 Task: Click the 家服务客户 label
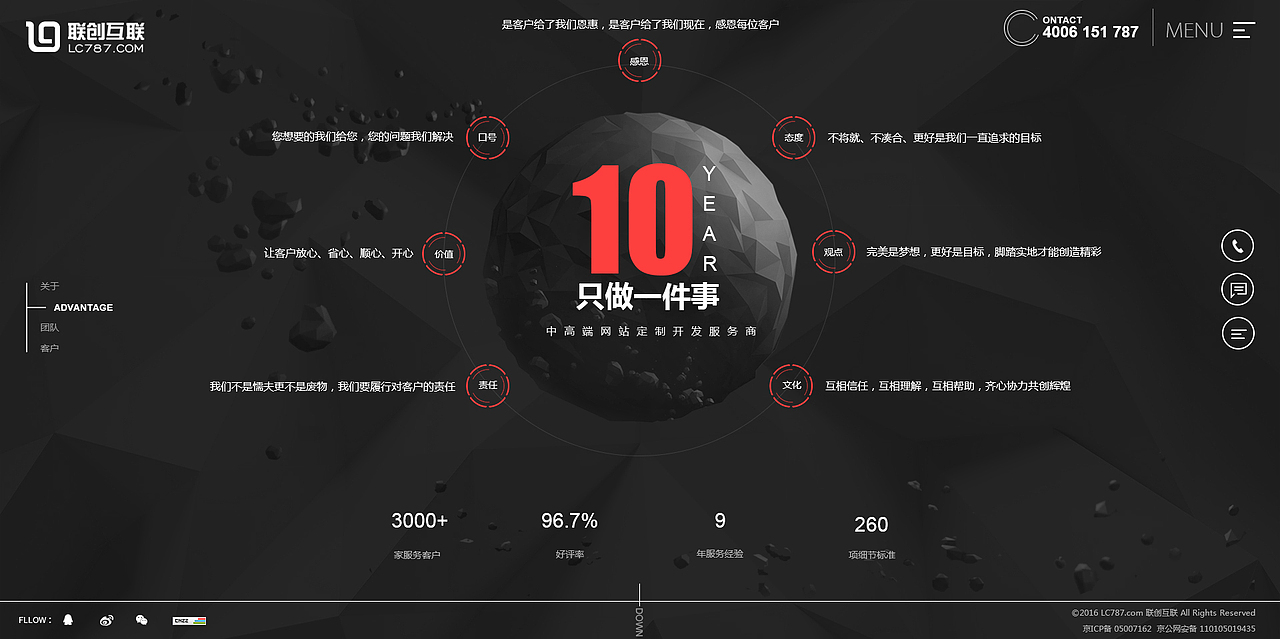[417, 554]
